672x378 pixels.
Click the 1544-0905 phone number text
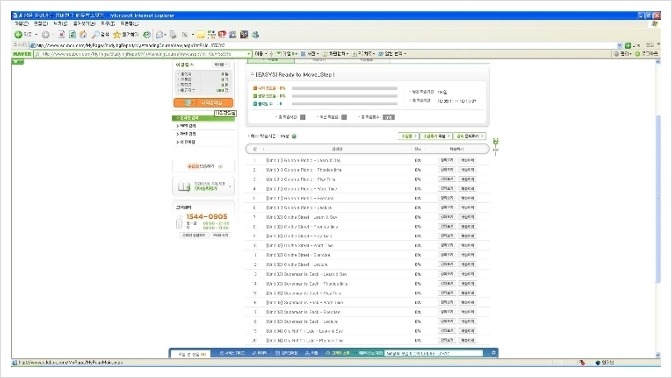click(x=207, y=217)
